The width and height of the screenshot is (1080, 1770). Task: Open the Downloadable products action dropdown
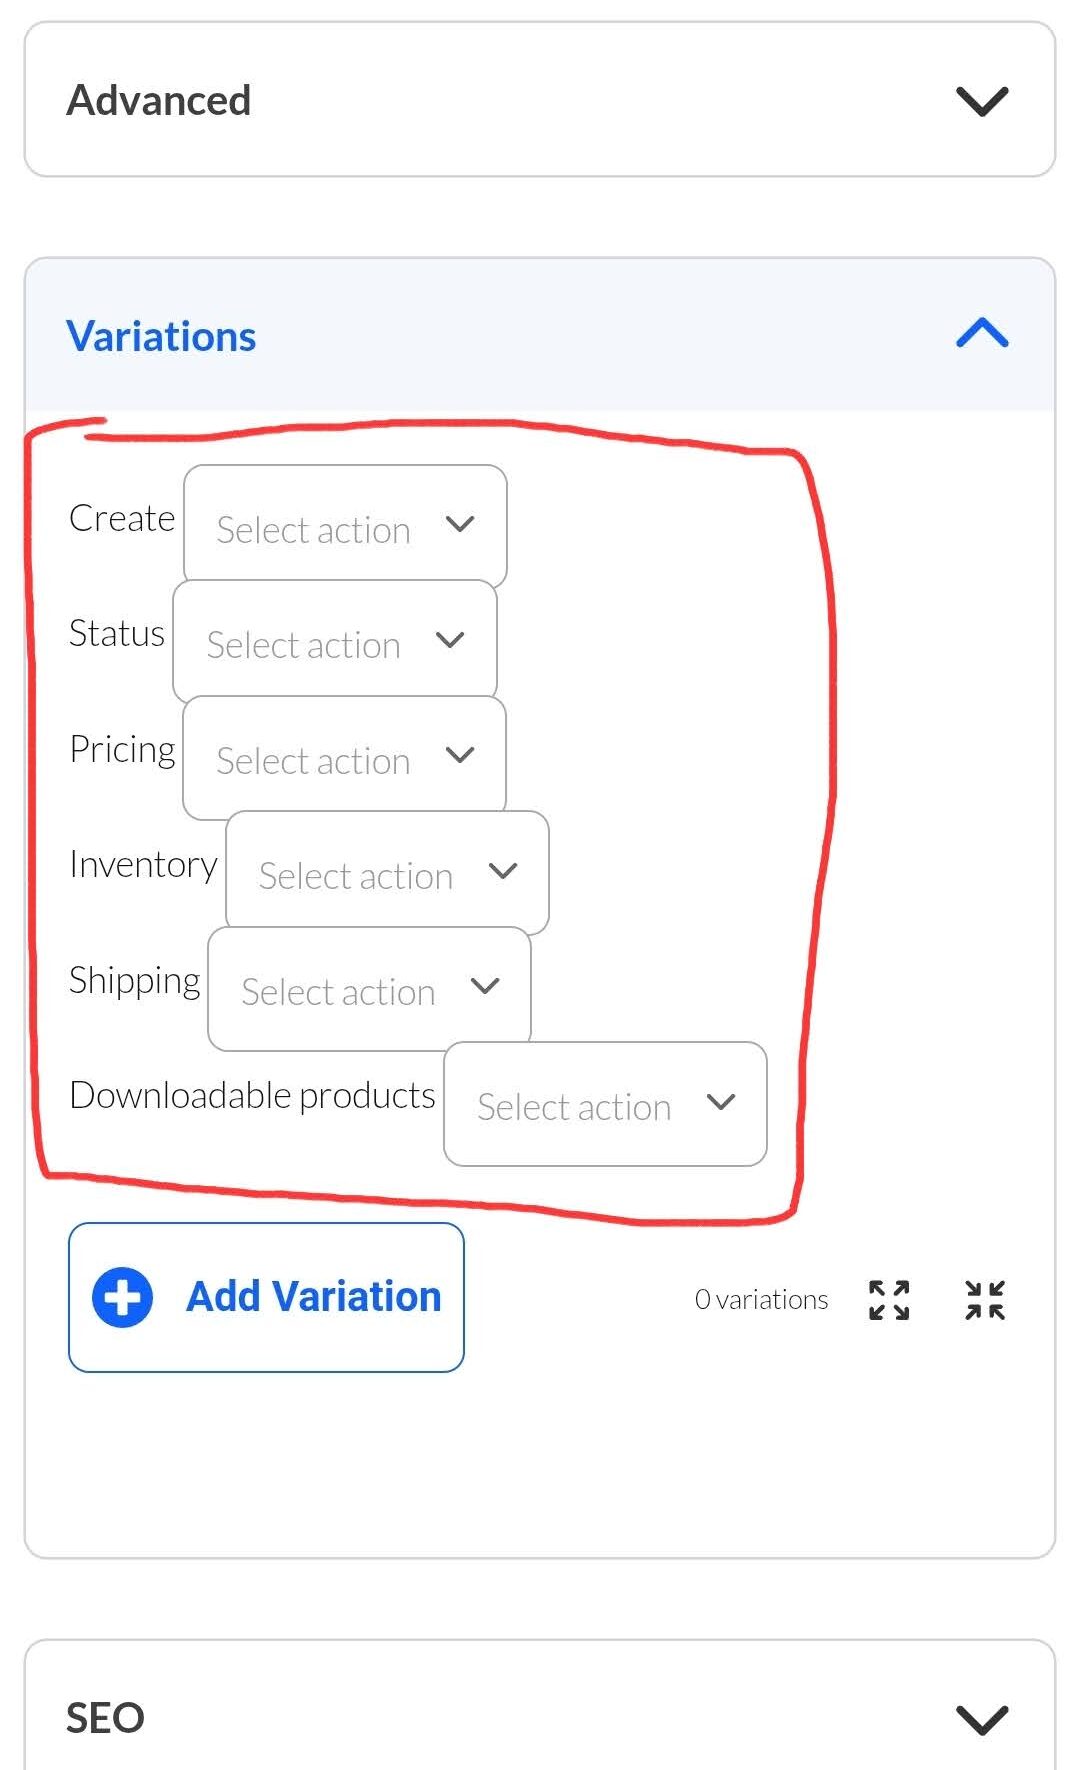605,1104
